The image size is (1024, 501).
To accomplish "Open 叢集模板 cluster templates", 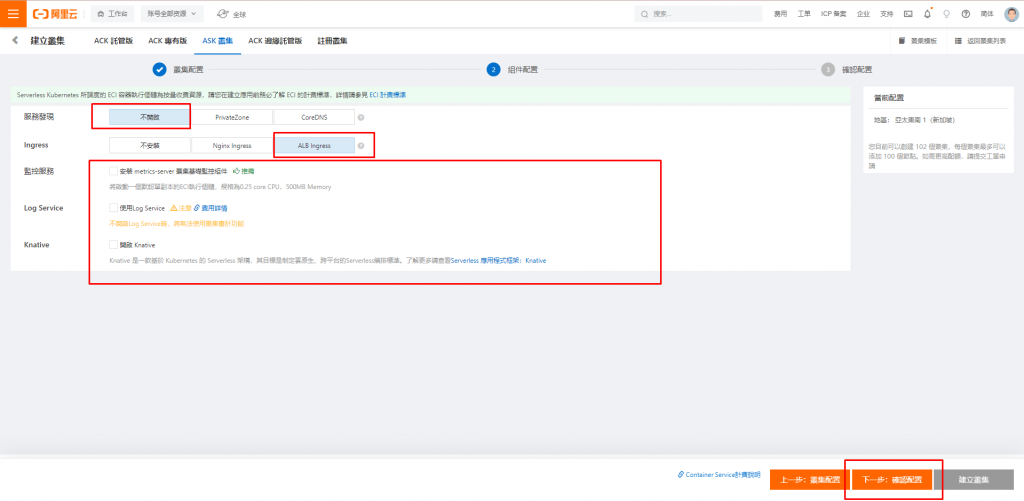I will [918, 40].
